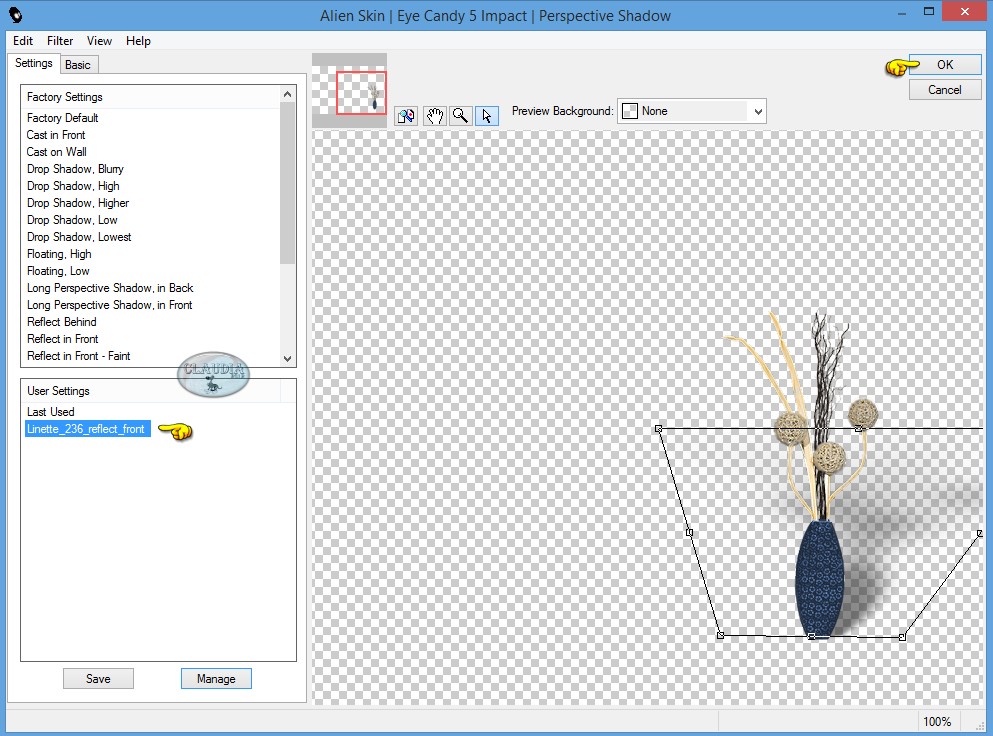Select the arrow pointer tool

486,116
